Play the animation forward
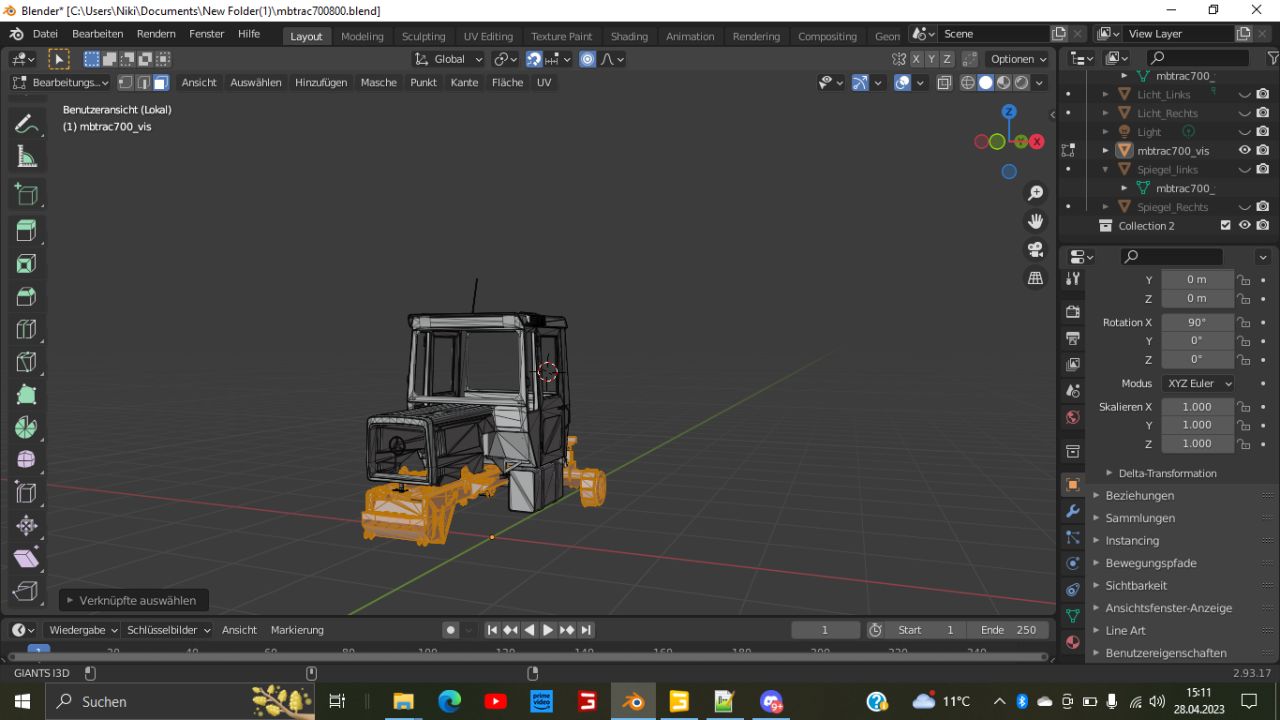The image size is (1280, 720). 548,630
